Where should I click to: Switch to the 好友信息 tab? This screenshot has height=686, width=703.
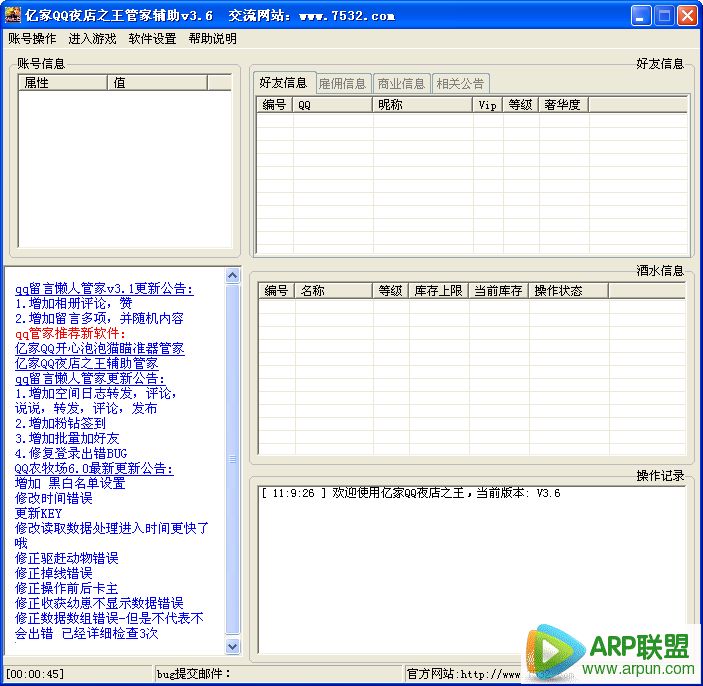tap(284, 83)
